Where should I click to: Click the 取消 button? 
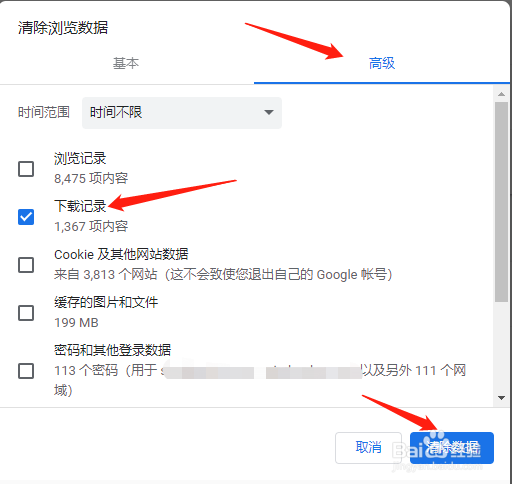click(x=368, y=448)
